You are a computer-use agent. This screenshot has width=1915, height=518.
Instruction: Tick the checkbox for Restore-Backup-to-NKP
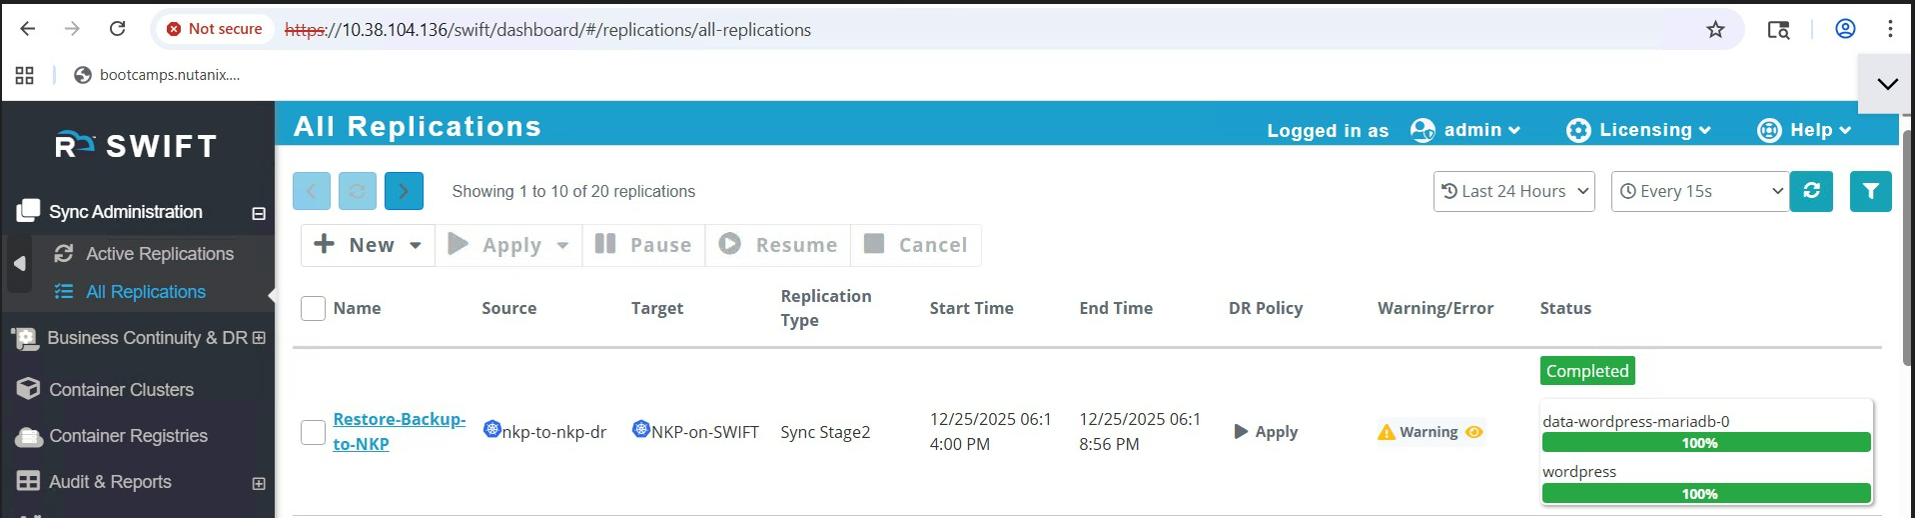click(x=313, y=432)
